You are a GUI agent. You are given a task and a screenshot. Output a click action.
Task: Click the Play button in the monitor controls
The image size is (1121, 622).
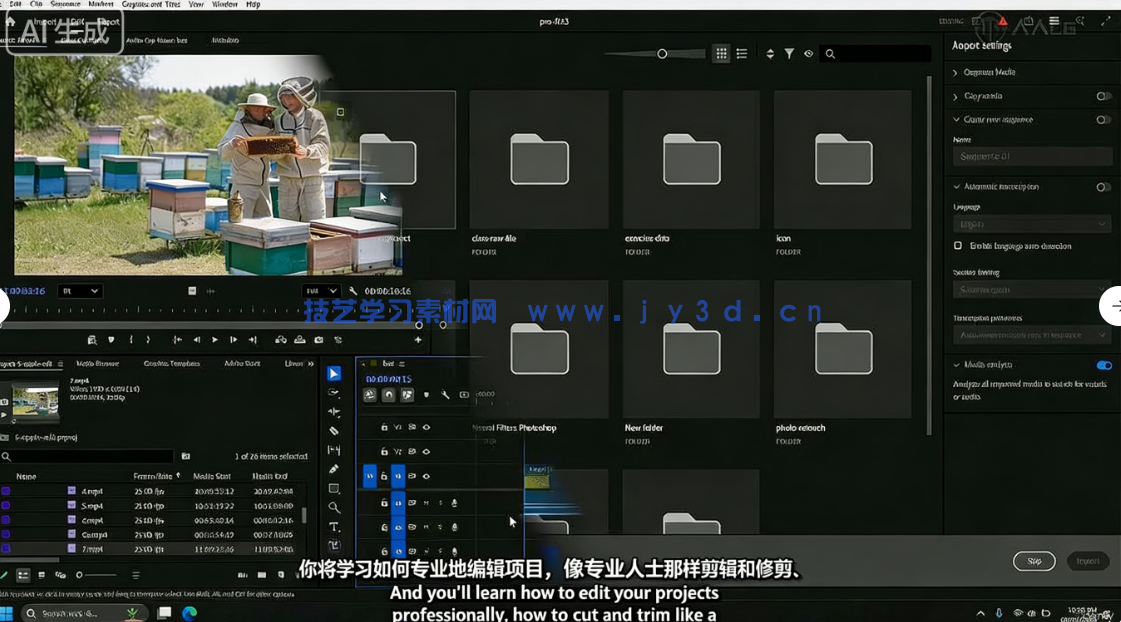coord(214,339)
